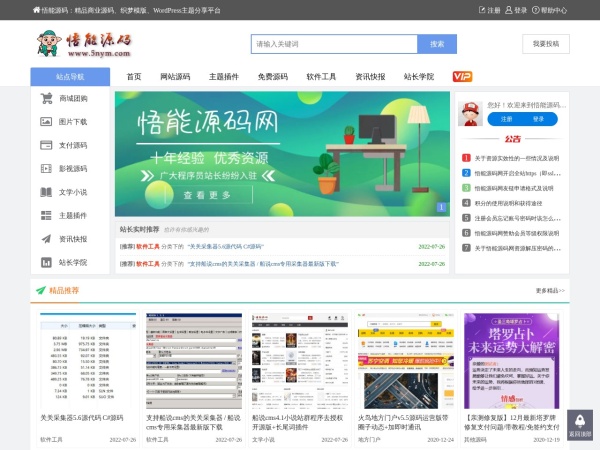Open the 支持船说cms采集器 software thumbnail
Screen dimensions: 600x450
tap(194, 360)
